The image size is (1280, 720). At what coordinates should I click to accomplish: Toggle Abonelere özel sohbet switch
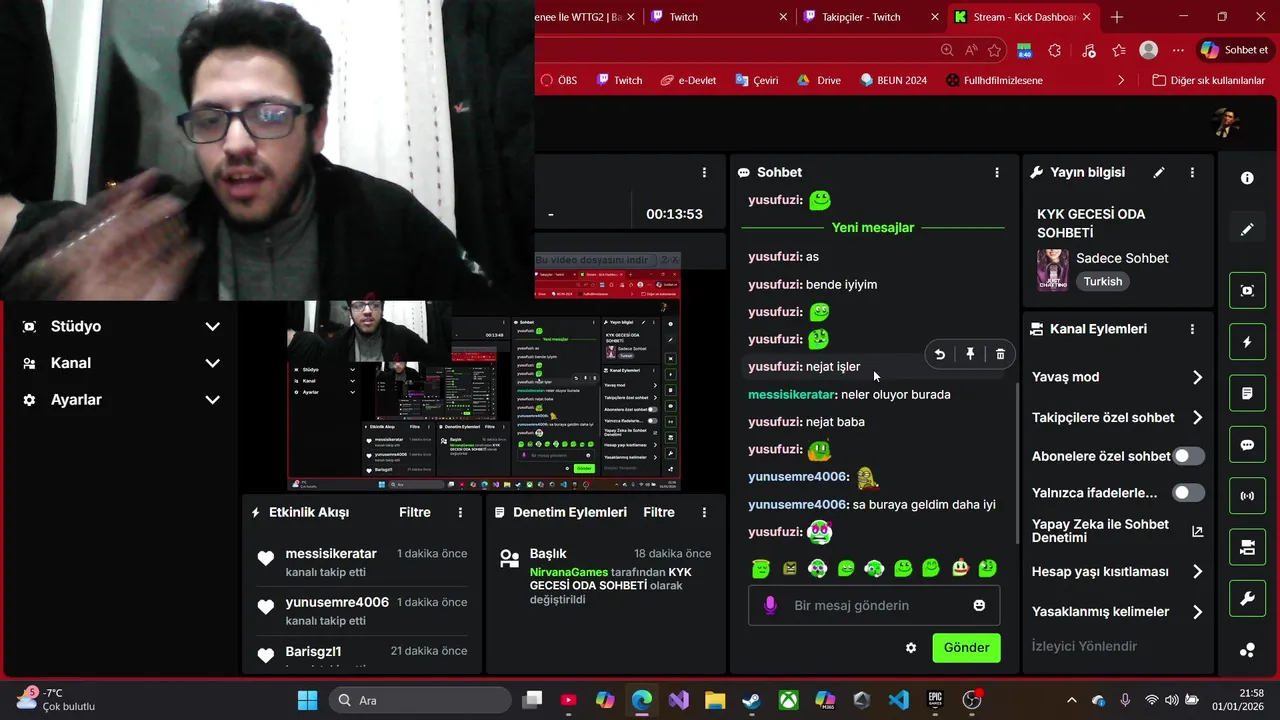click(1188, 456)
